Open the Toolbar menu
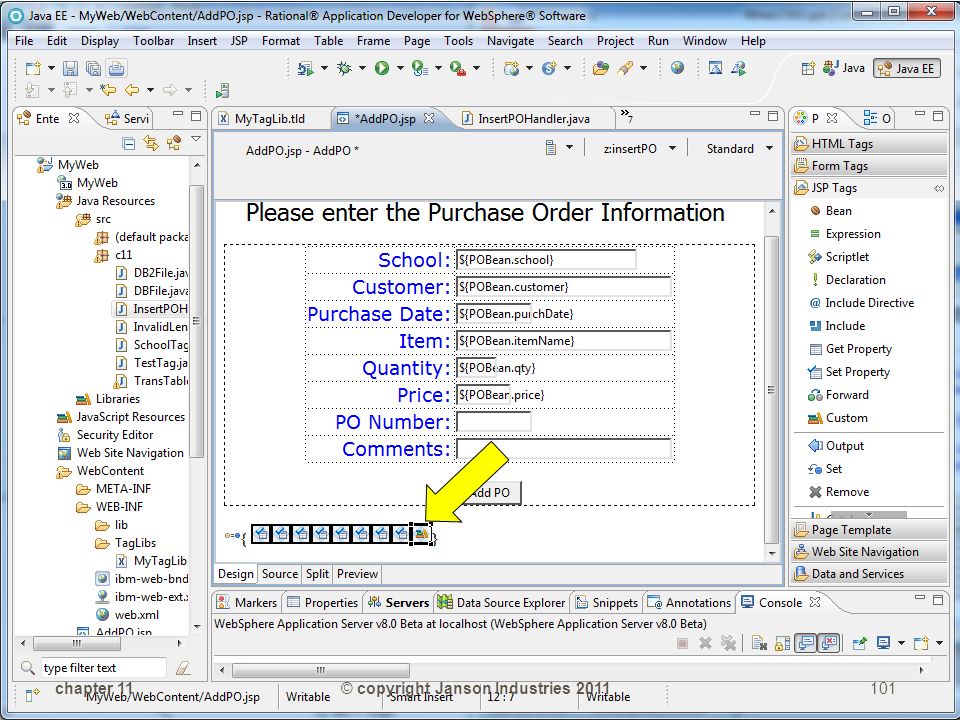 point(154,41)
